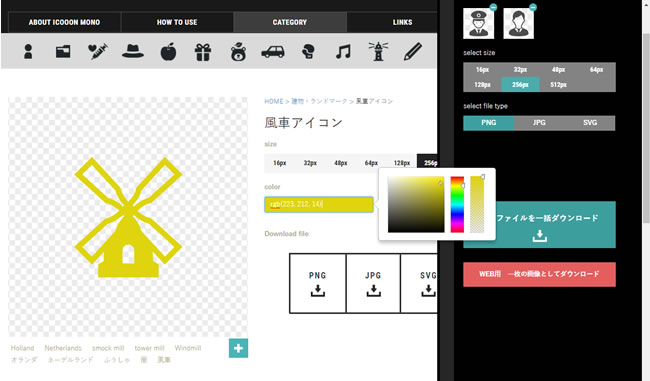Click the rainbow hue slider in the color picker
Viewport: 650px width, 381px height.
point(457,204)
